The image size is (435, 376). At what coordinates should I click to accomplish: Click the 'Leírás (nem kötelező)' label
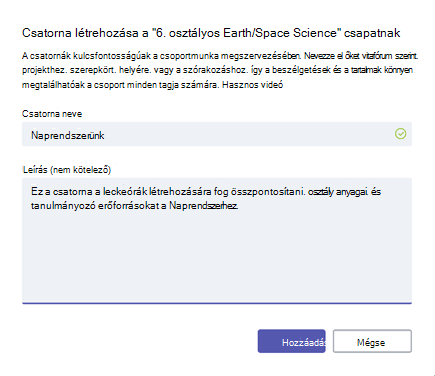(x=67, y=170)
